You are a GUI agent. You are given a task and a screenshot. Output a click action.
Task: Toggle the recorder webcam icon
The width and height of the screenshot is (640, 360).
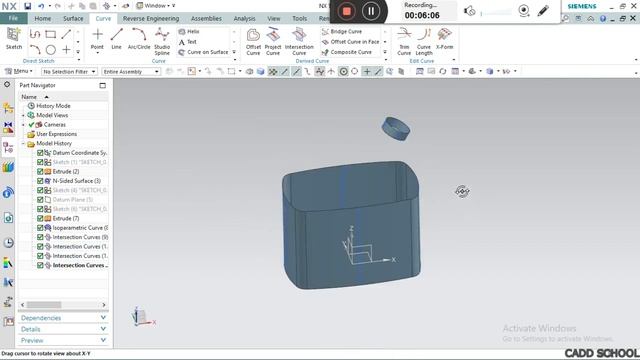coord(524,11)
